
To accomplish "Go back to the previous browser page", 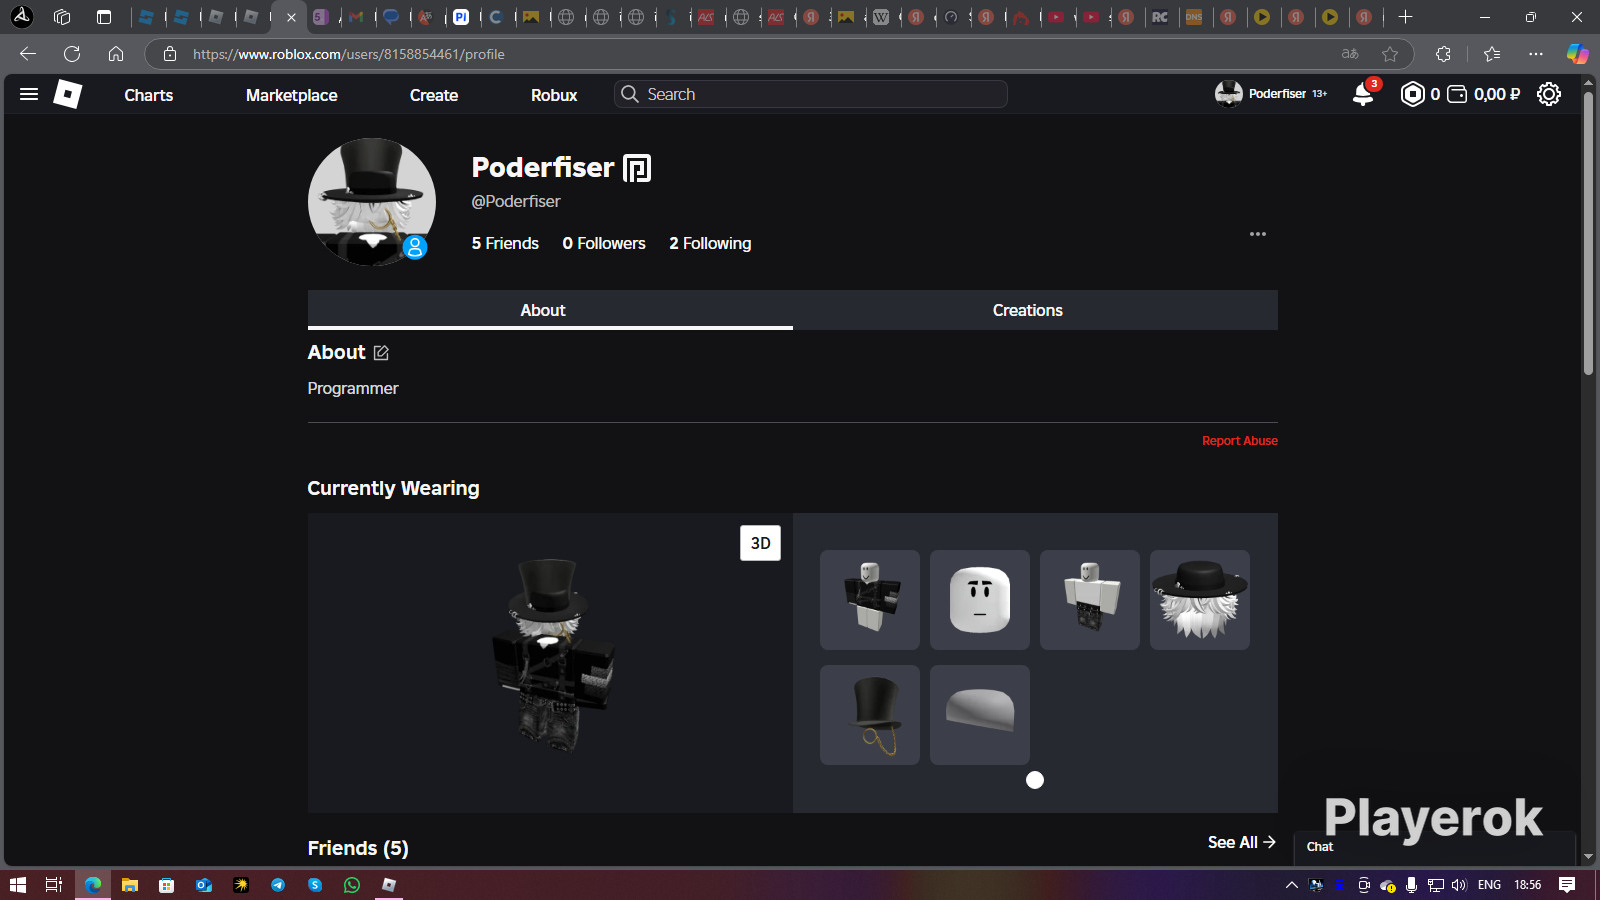I will [28, 54].
